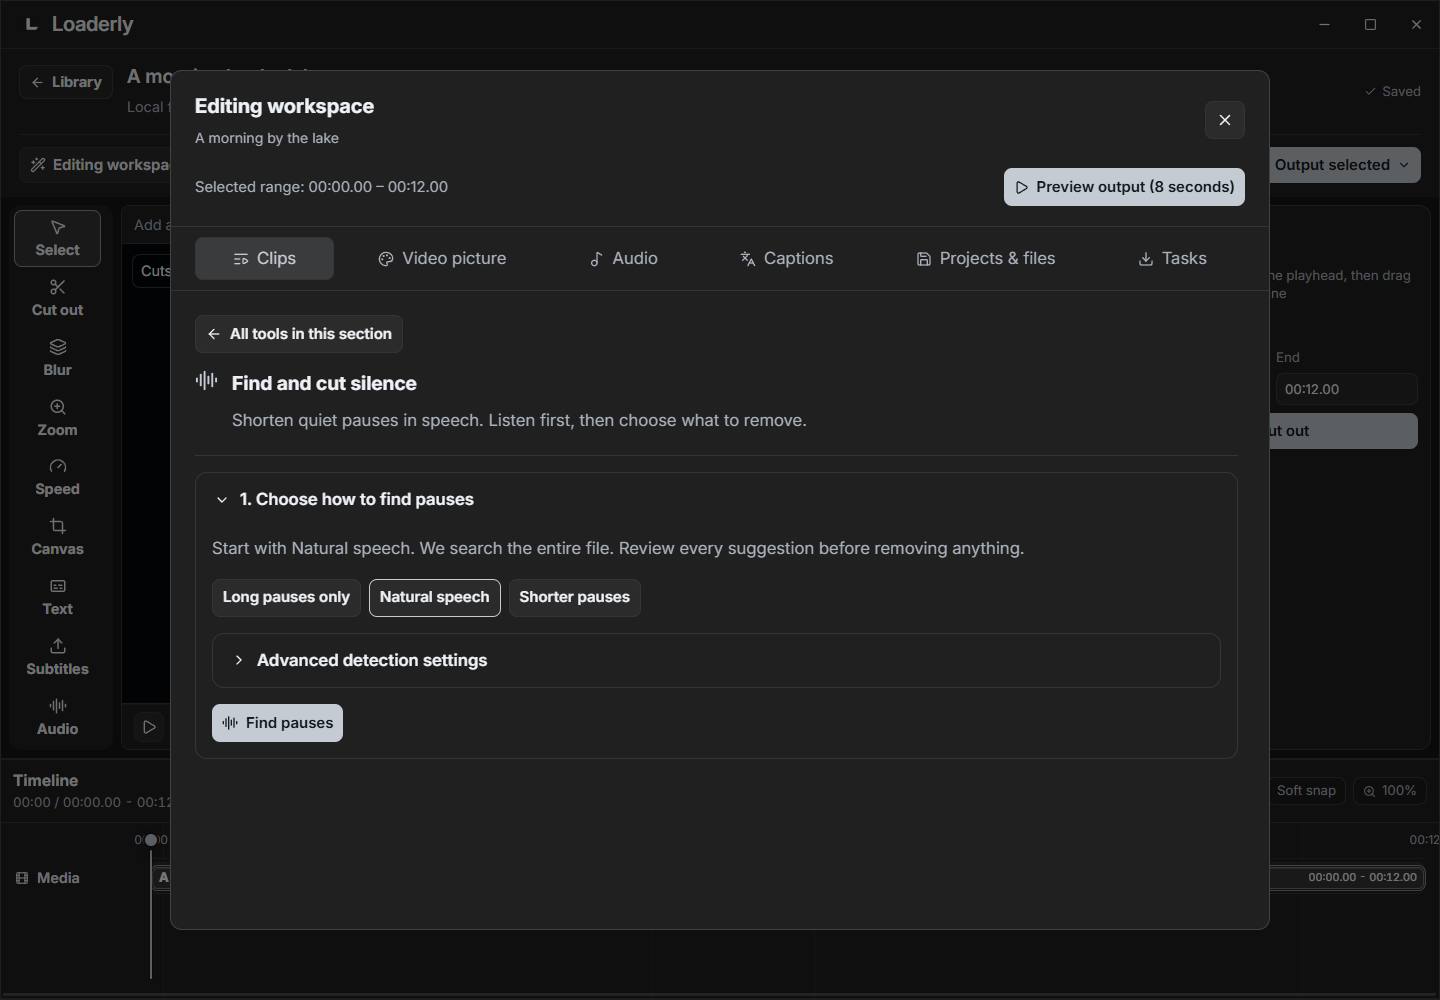
Task: Select the Select tool in sidebar
Action: point(57,238)
